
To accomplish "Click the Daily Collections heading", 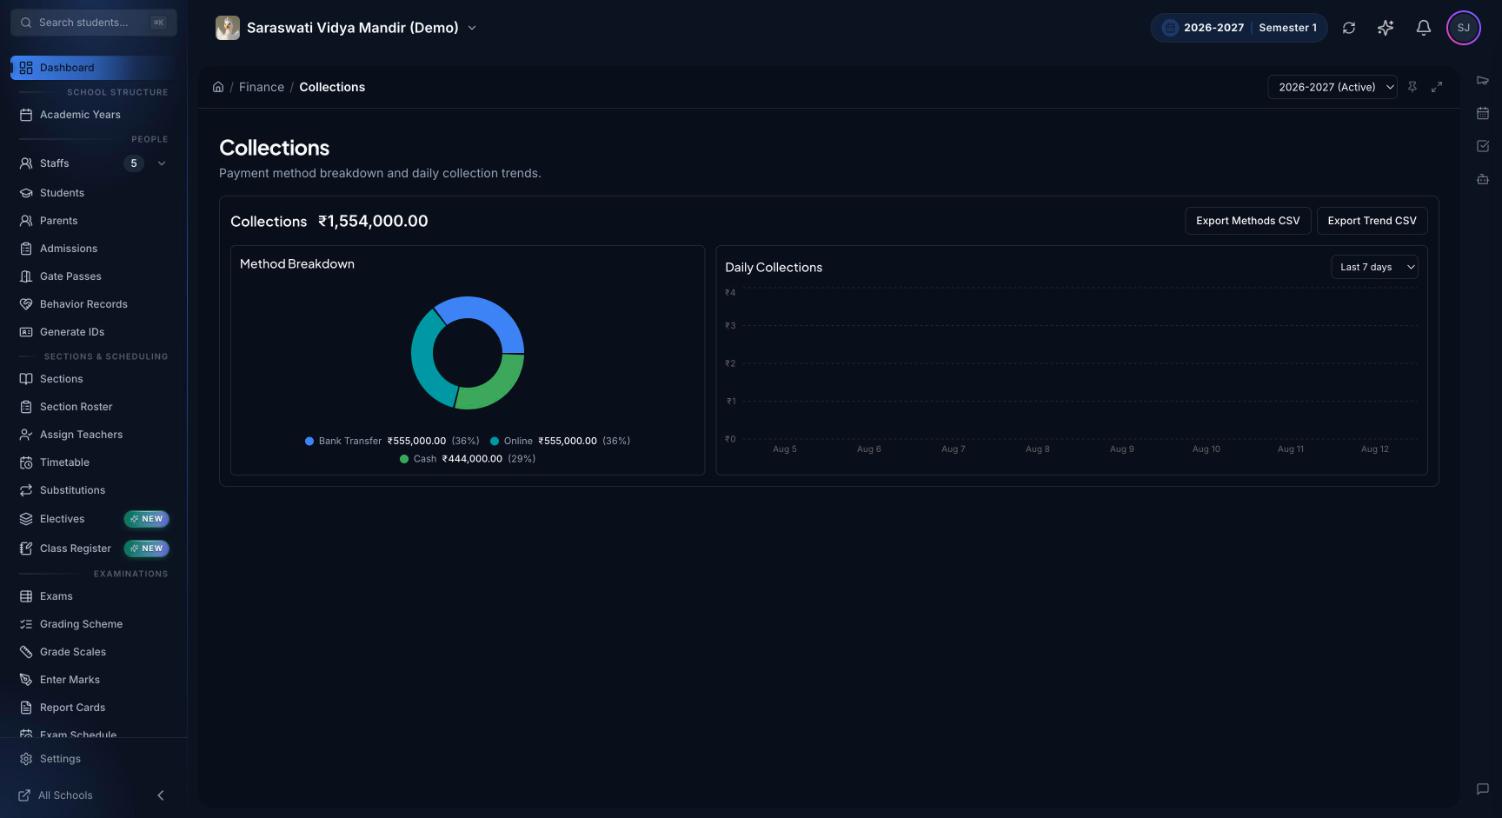I will (x=774, y=268).
